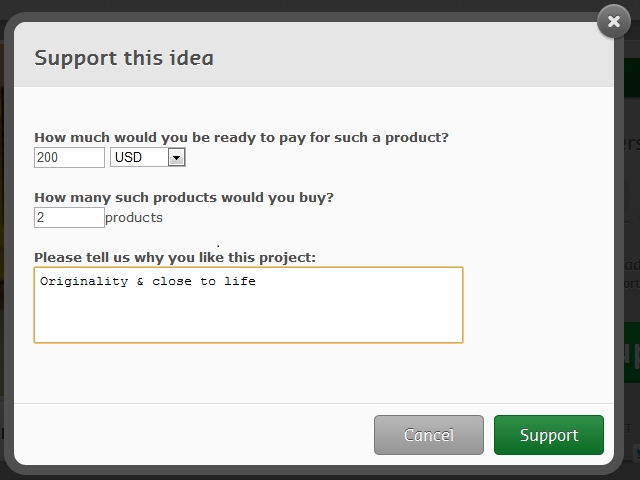This screenshot has width=640, height=480.
Task: Click the 'How much would you pay' label
Action: pyautogui.click(x=241, y=138)
